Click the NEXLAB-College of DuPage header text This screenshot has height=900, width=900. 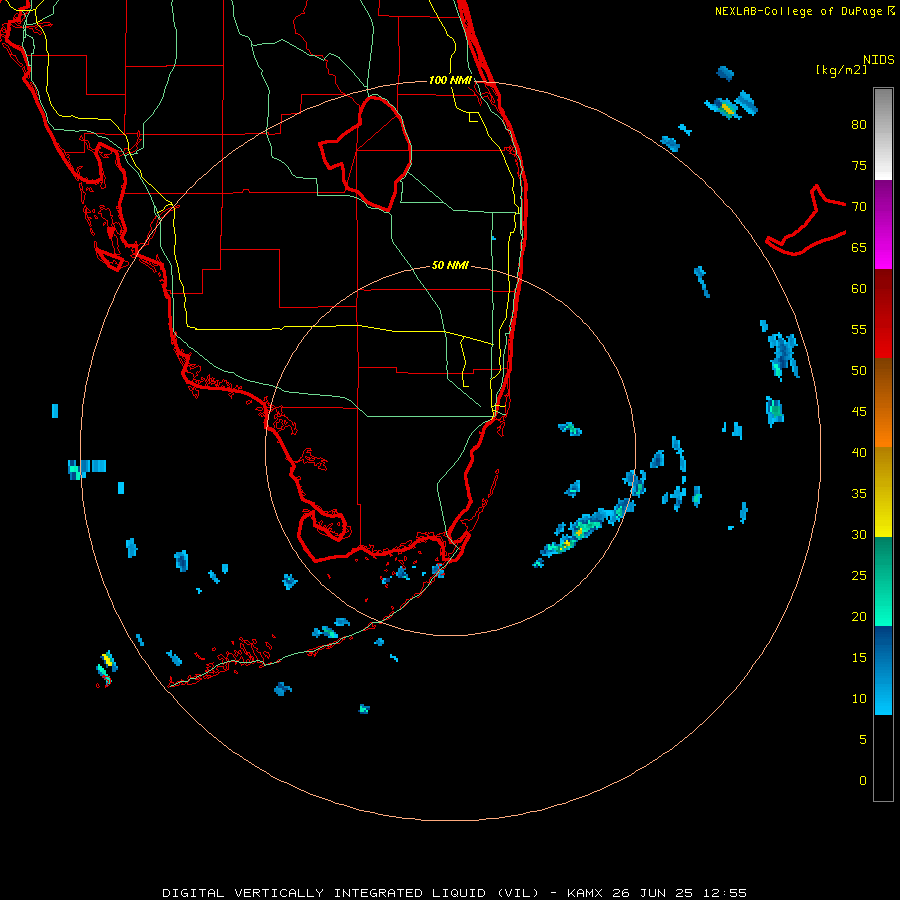(x=804, y=11)
